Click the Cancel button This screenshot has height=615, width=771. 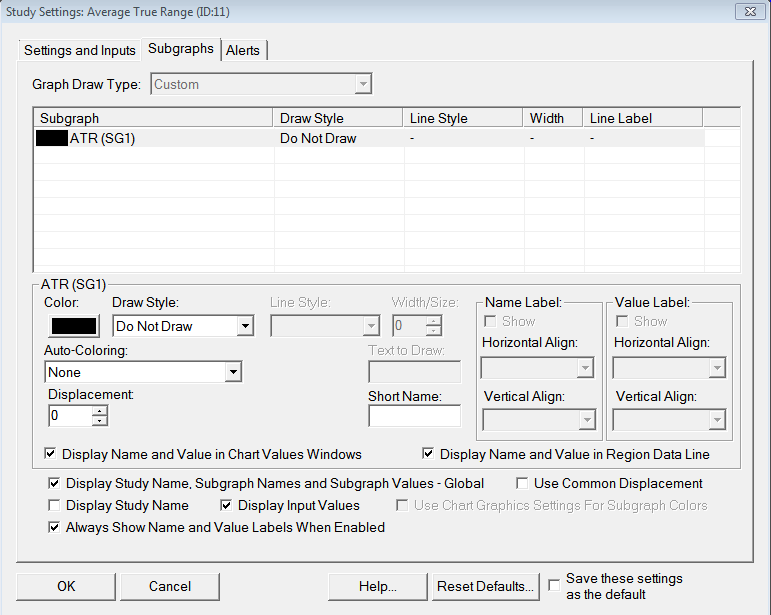(x=170, y=586)
